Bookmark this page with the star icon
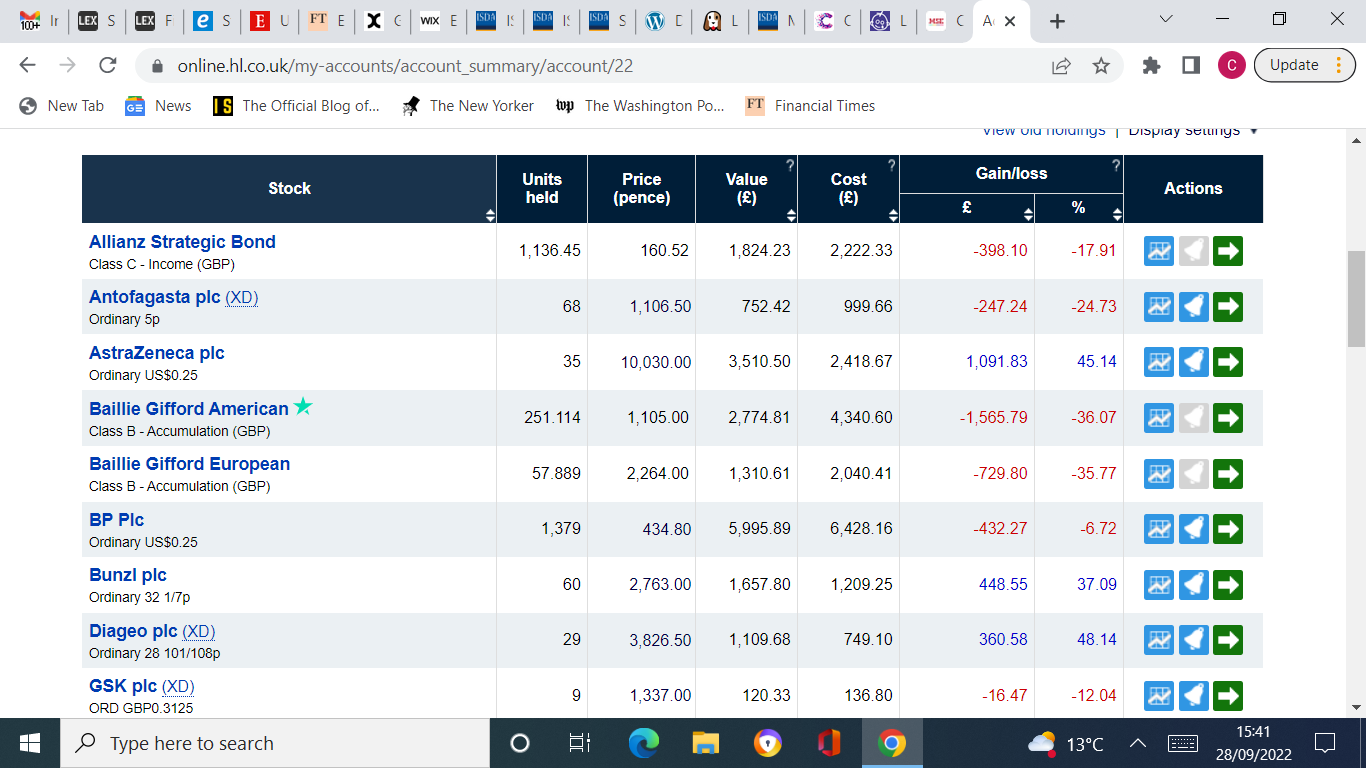This screenshot has width=1366, height=768. tap(1101, 66)
